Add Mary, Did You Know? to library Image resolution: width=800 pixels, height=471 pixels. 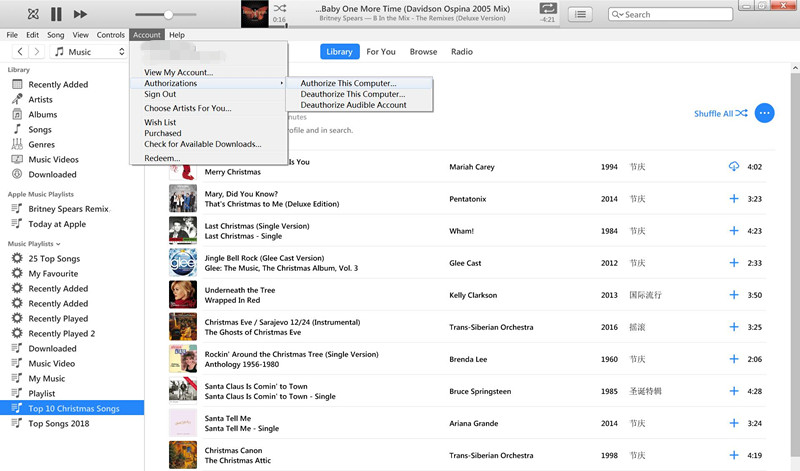tap(734, 199)
